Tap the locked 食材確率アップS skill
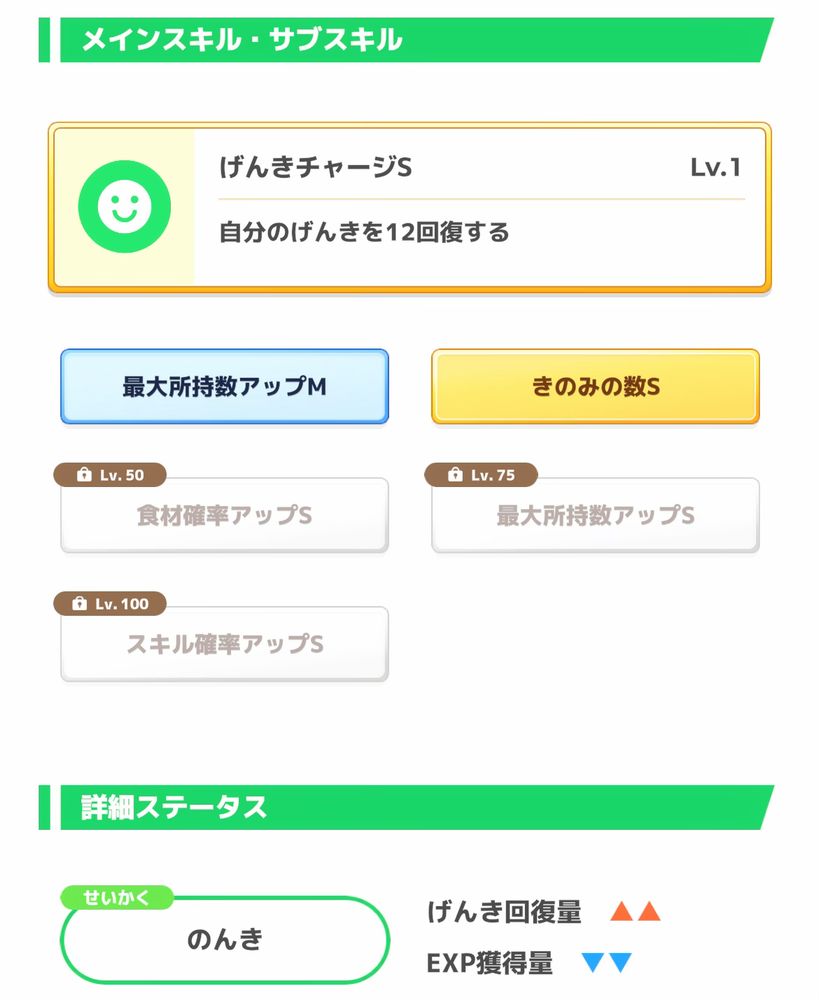The height and width of the screenshot is (1000, 819). (225, 515)
